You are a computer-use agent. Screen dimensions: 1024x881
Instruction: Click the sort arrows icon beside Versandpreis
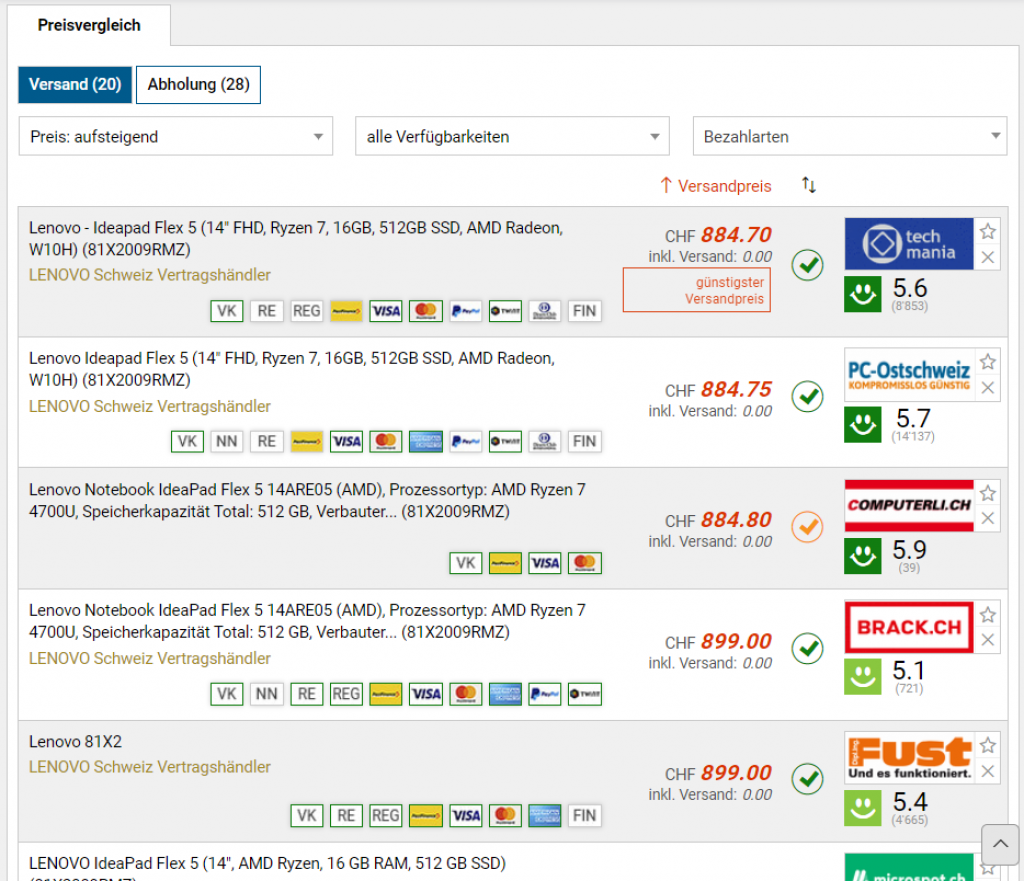tap(809, 185)
